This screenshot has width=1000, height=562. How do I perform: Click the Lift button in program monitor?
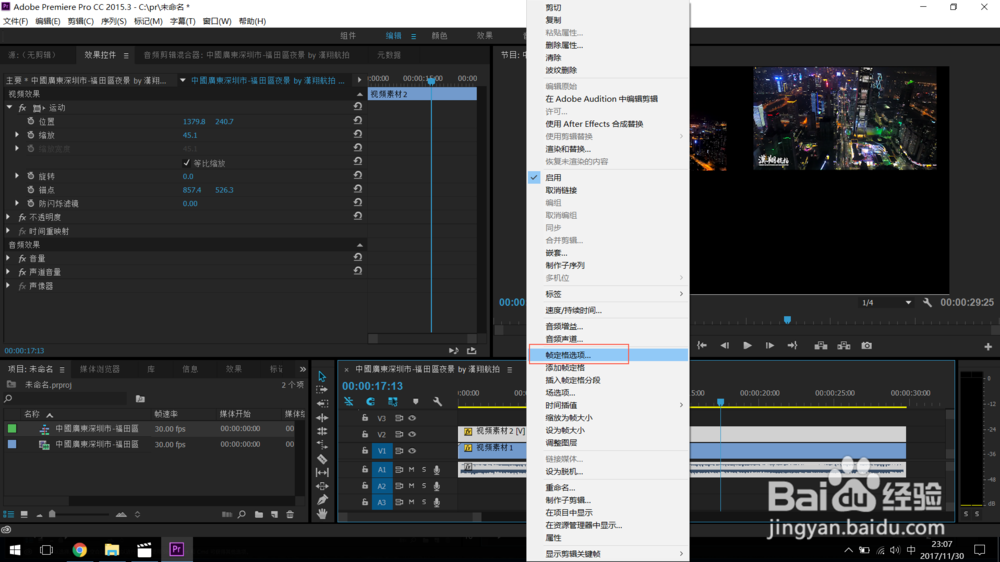coord(821,346)
